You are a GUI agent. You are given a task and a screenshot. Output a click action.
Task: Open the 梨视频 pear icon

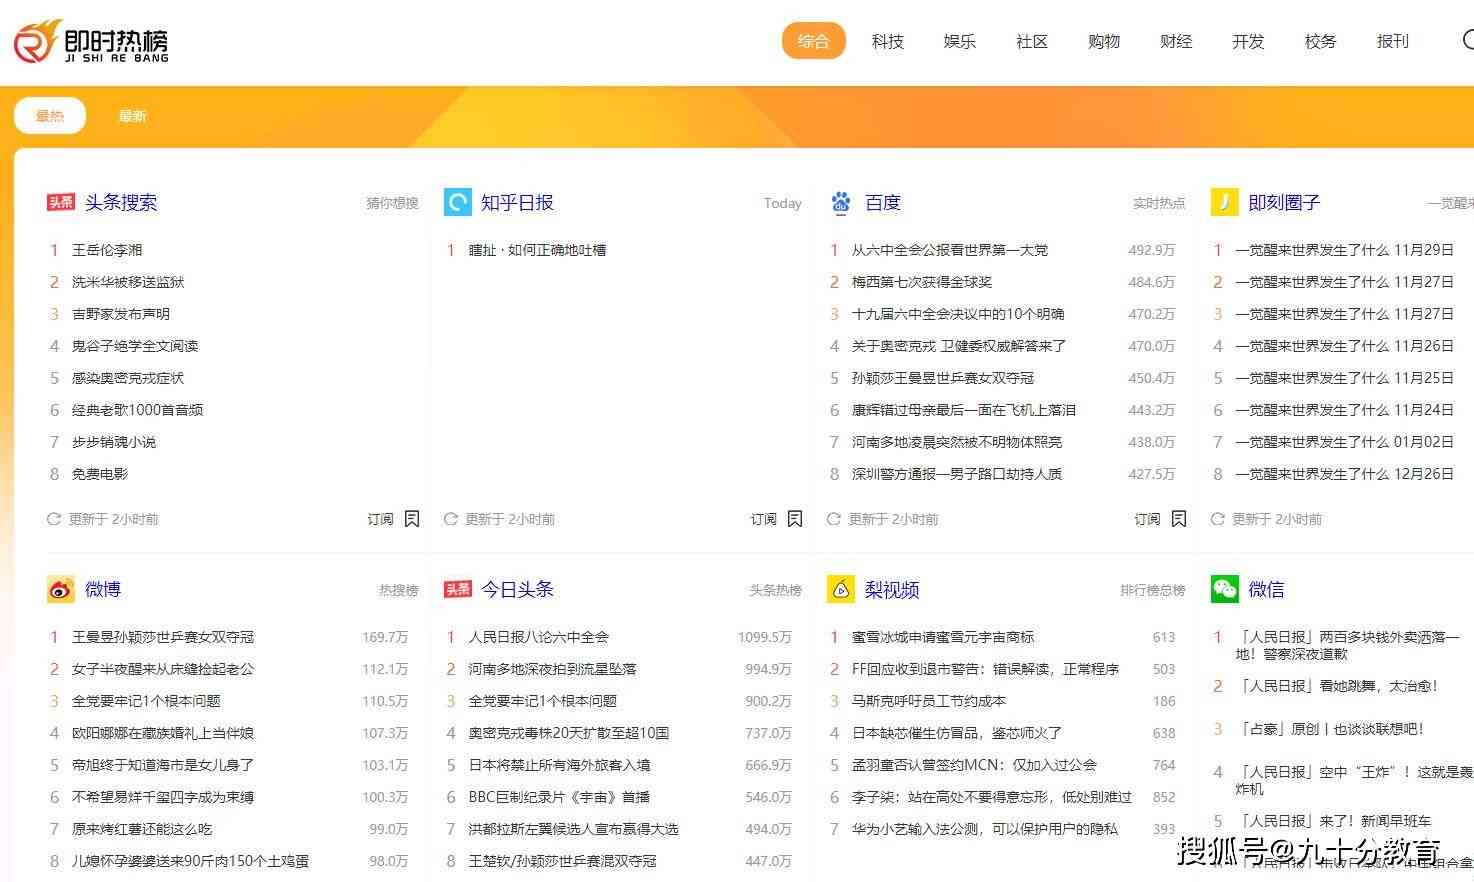[x=841, y=589]
